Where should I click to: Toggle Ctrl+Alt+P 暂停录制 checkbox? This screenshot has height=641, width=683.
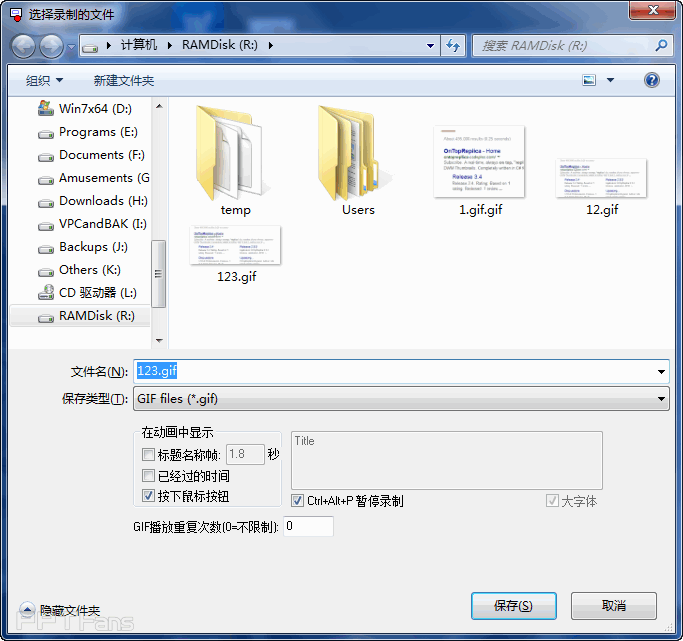click(298, 500)
